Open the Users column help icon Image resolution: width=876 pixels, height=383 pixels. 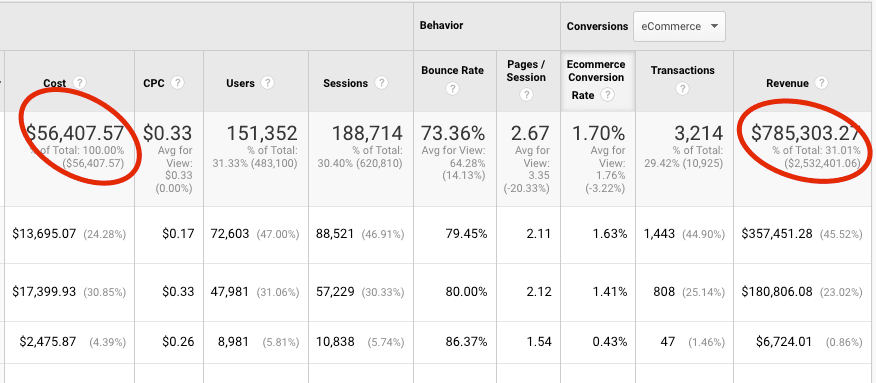(x=268, y=83)
